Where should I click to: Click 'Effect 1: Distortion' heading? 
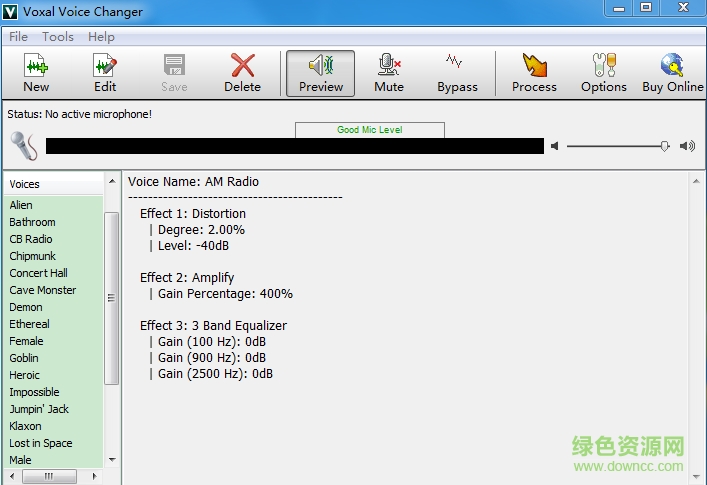point(193,214)
